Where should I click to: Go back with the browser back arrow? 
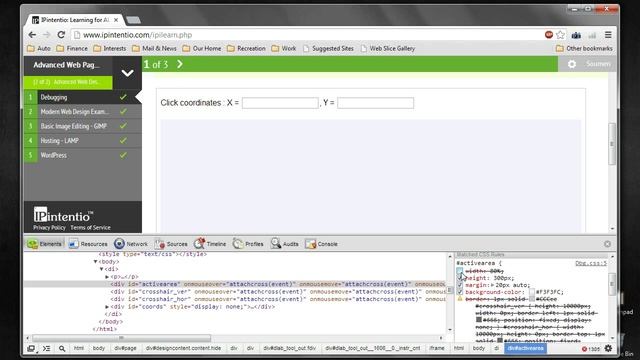32,35
